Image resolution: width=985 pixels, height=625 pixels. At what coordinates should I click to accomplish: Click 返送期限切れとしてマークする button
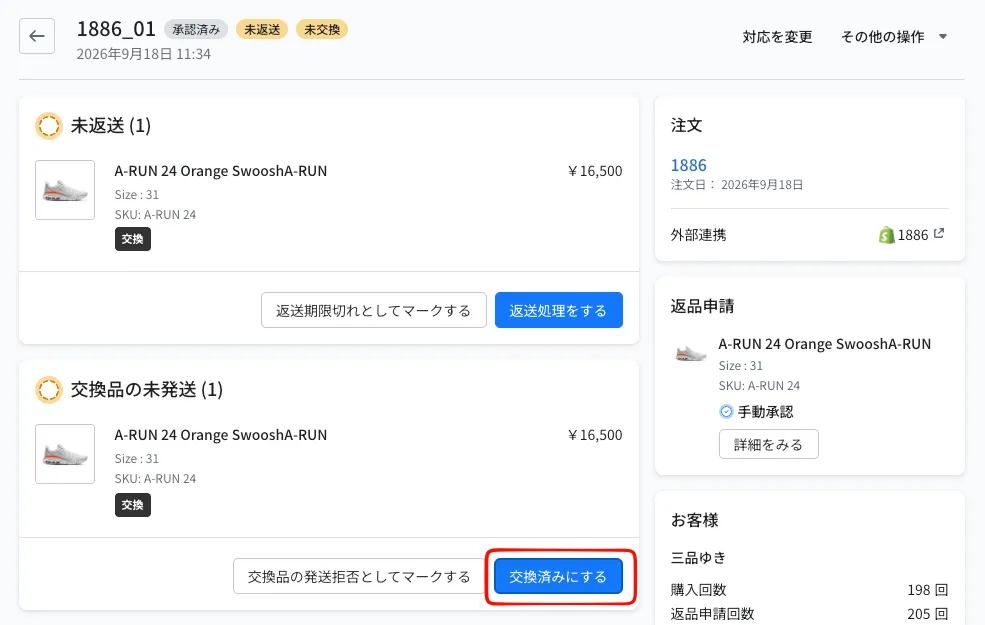click(x=374, y=310)
